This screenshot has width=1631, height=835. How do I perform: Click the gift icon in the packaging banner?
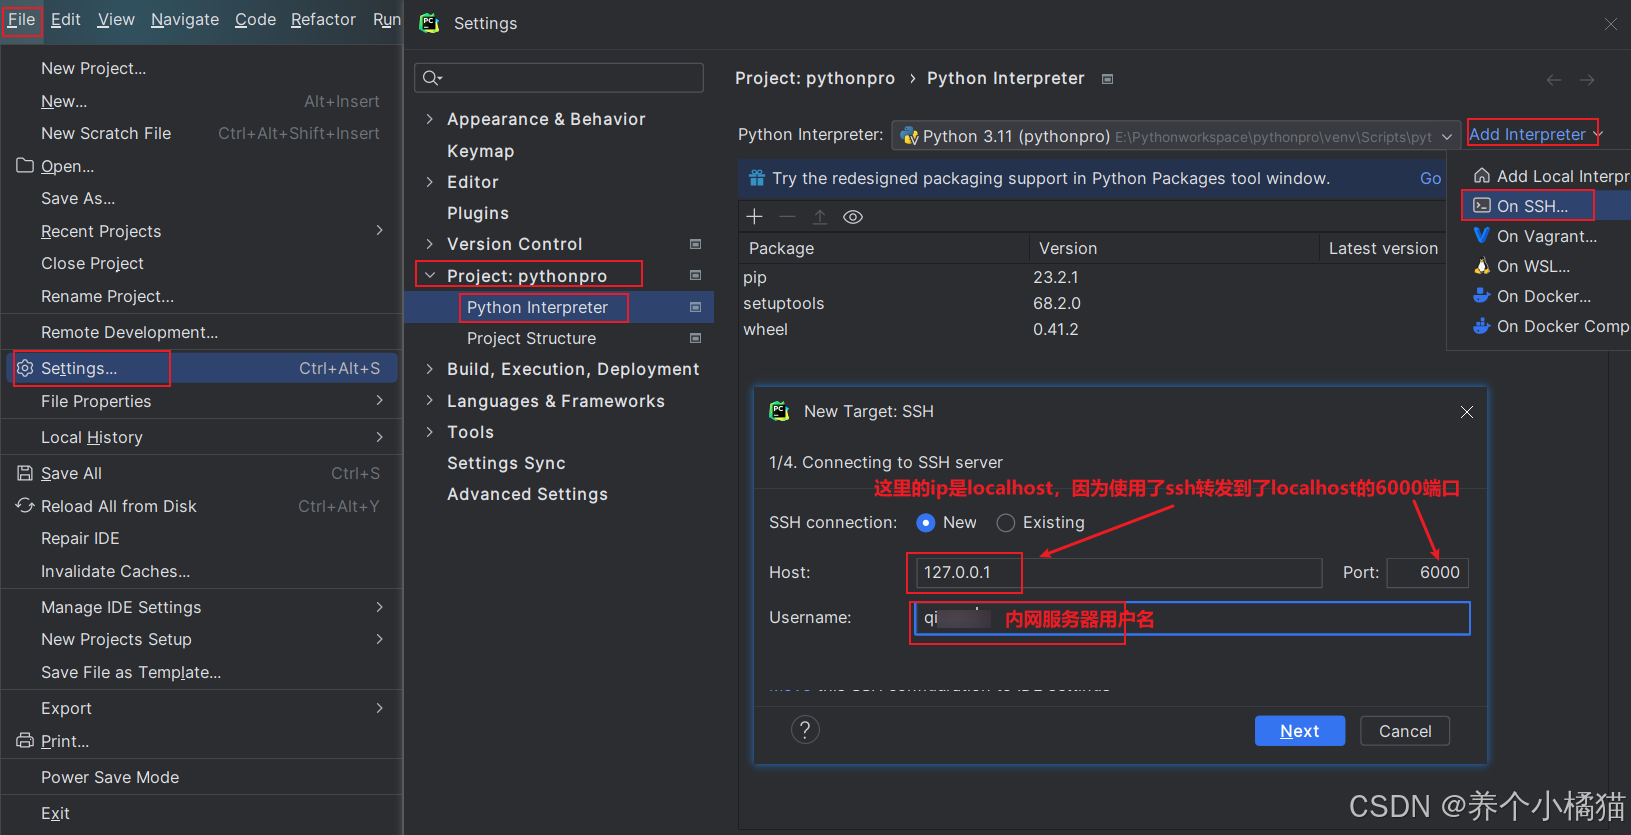[x=756, y=178]
